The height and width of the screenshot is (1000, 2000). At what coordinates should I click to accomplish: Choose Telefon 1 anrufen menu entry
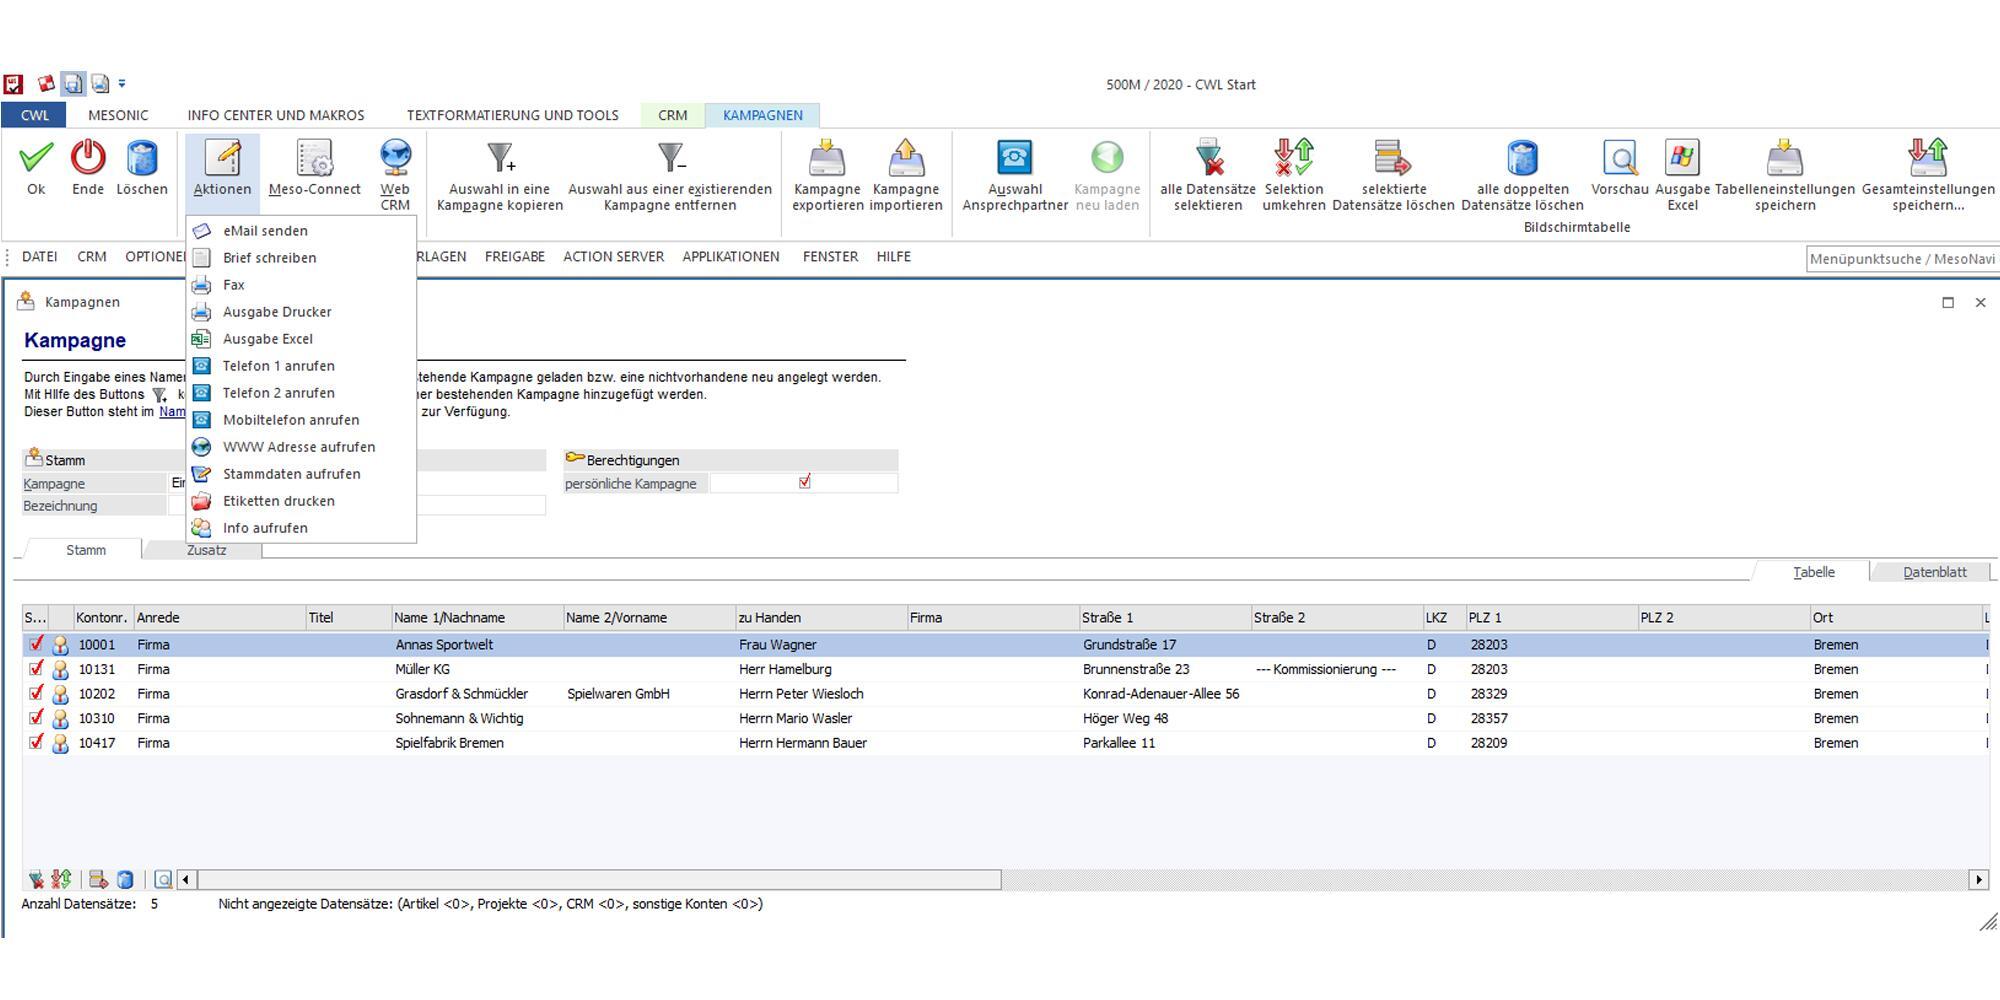[301, 366]
